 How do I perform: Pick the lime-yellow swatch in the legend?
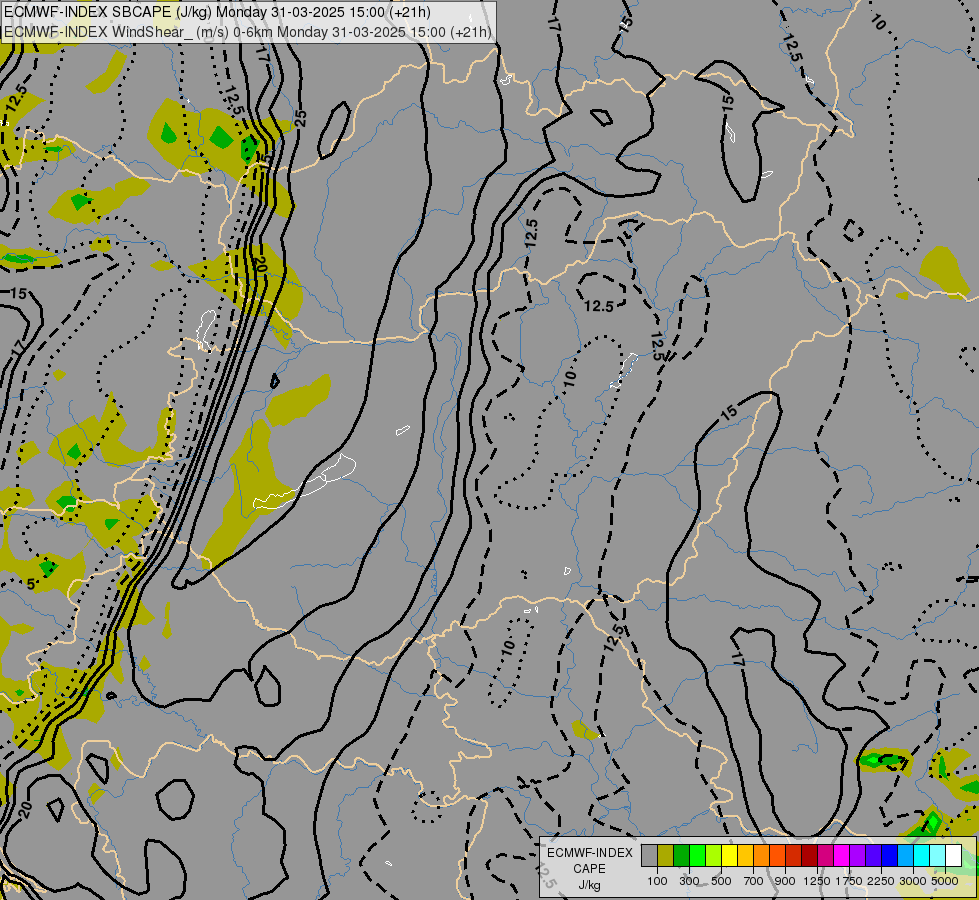714,856
